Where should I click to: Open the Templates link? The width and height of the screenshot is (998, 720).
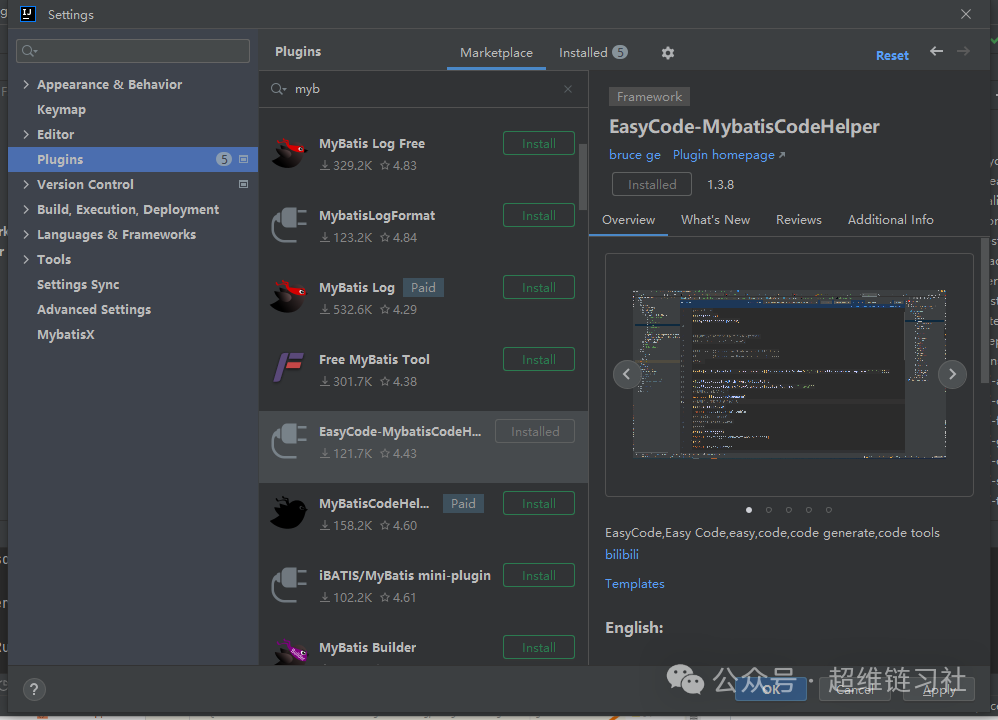coord(635,584)
